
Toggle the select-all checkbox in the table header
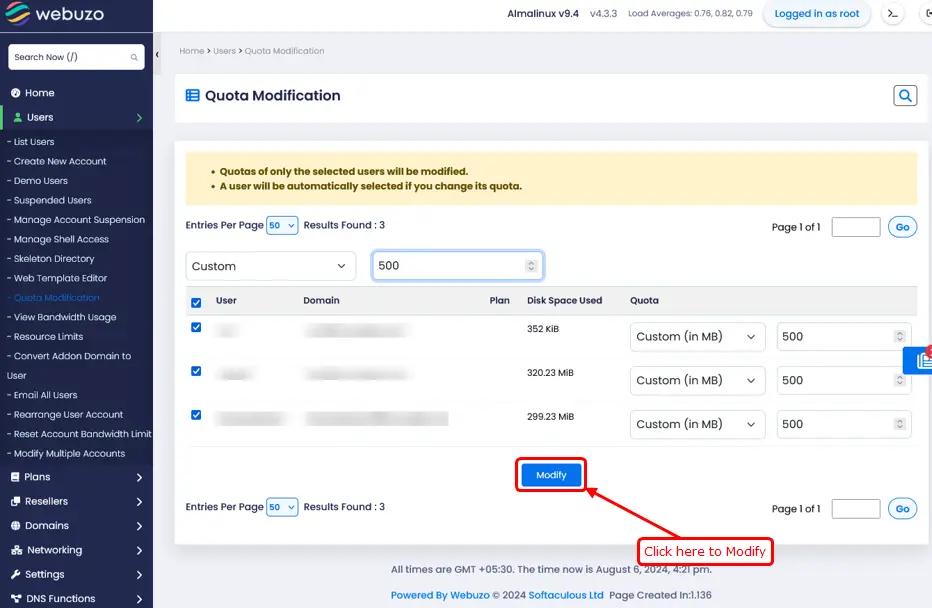(195, 301)
